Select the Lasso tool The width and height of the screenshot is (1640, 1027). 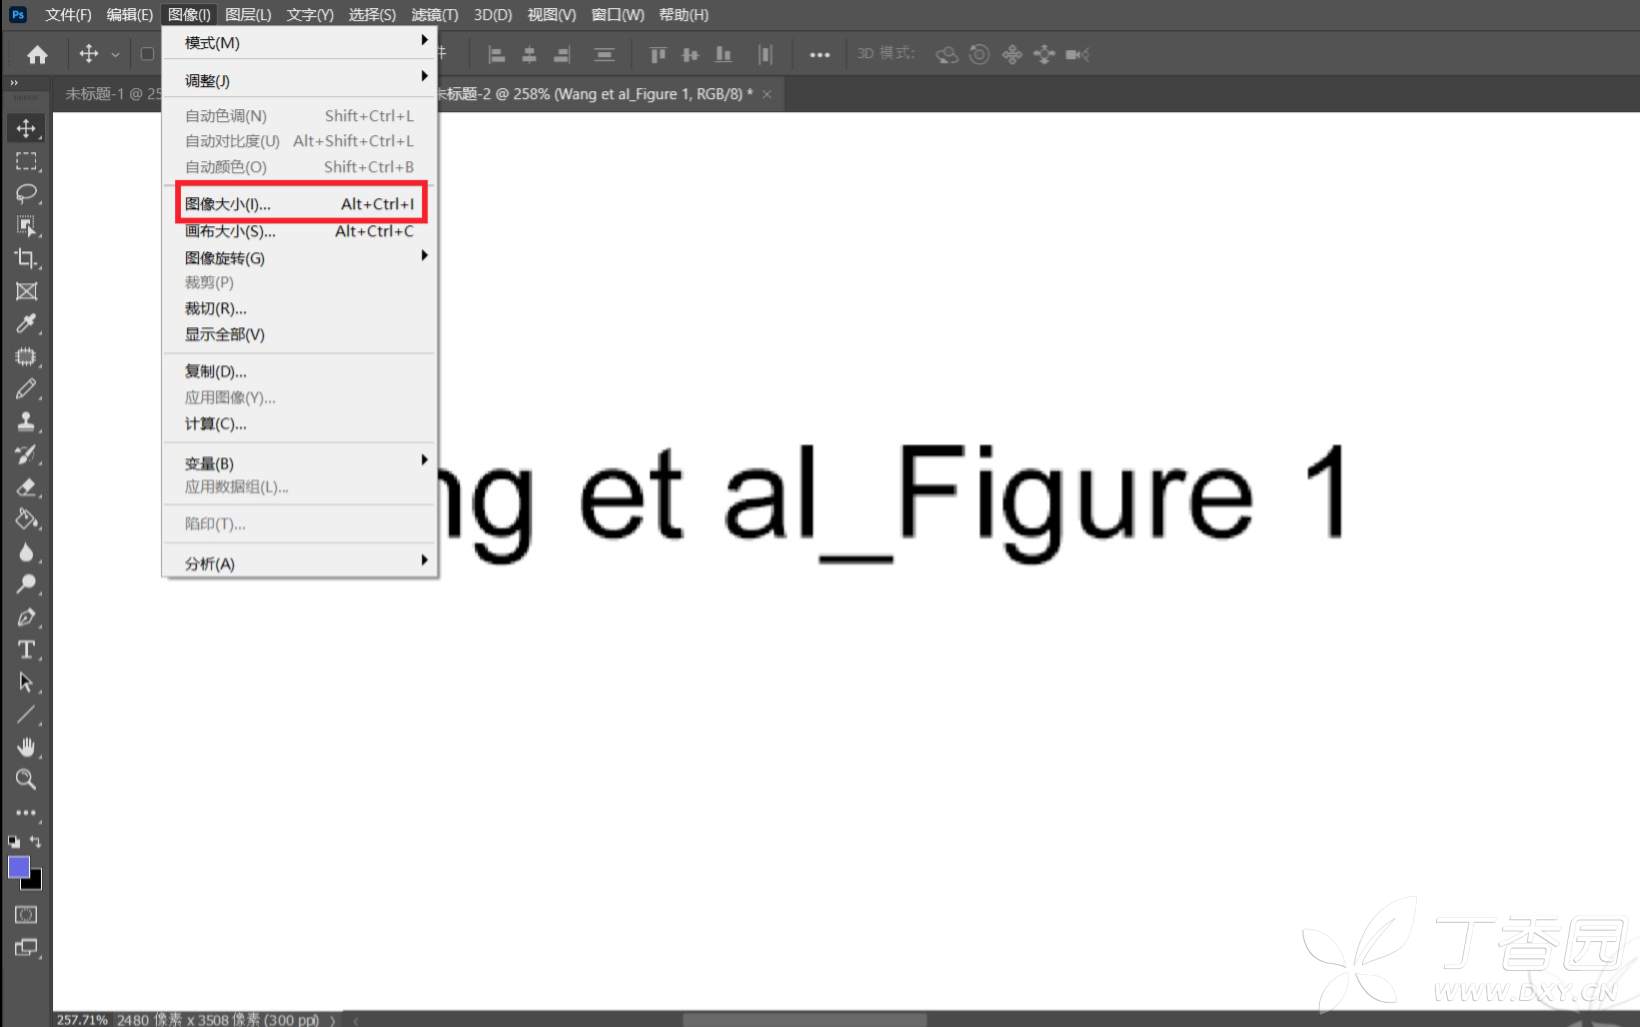pos(26,193)
